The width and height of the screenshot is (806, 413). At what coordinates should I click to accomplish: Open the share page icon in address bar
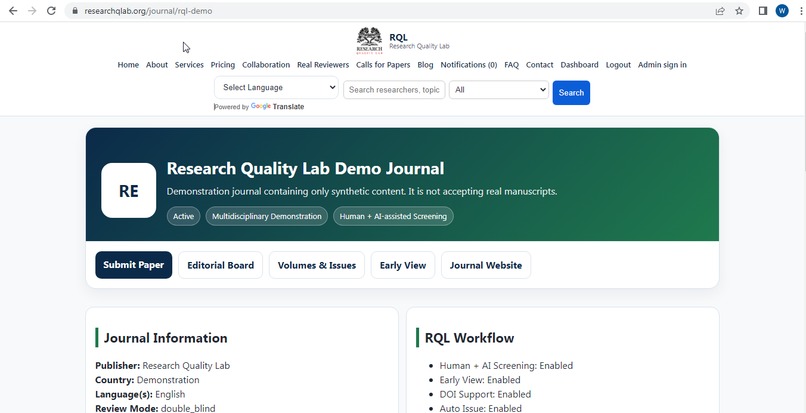click(x=720, y=11)
